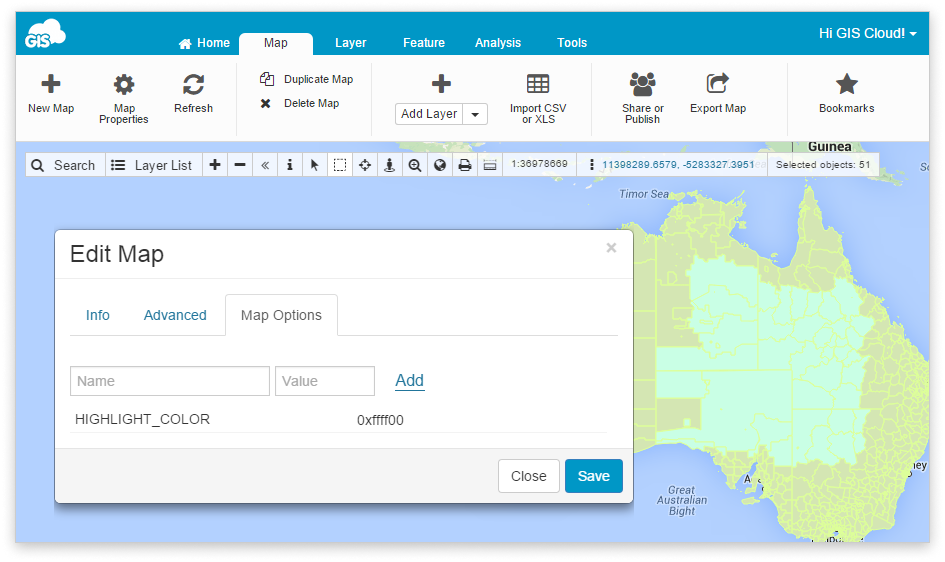Save the map options
The height and width of the screenshot is (562, 945).
pos(594,476)
